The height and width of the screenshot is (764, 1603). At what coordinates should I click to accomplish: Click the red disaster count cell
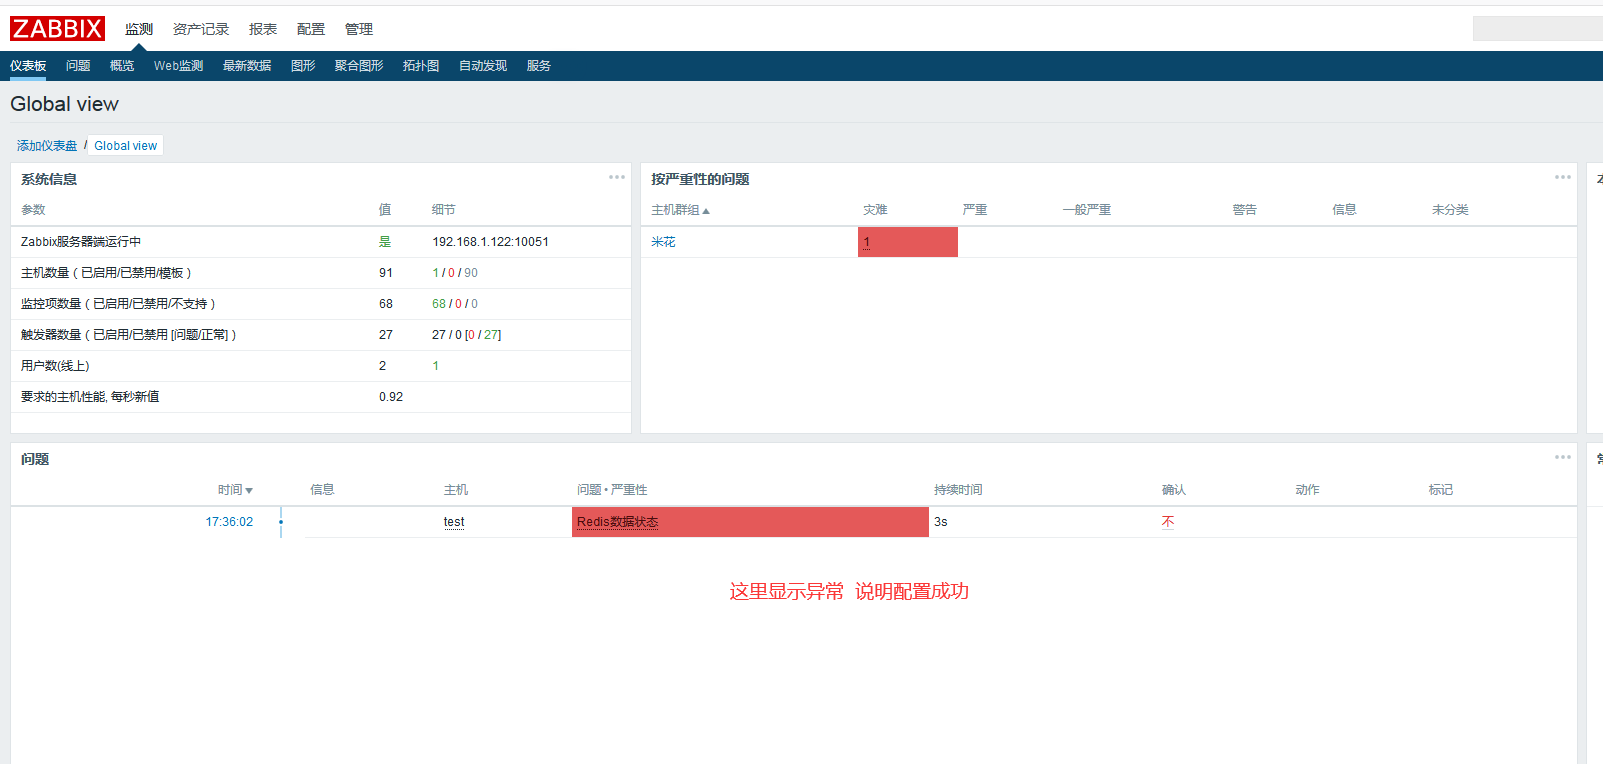coord(907,242)
